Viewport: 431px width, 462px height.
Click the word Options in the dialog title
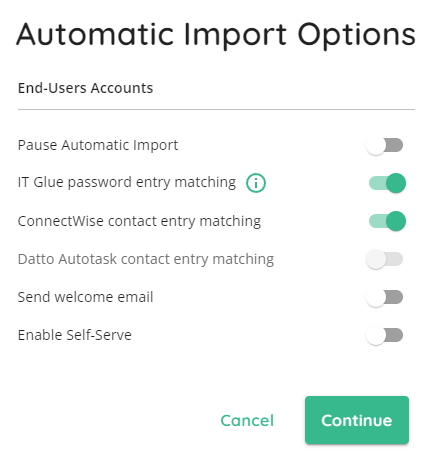(356, 36)
